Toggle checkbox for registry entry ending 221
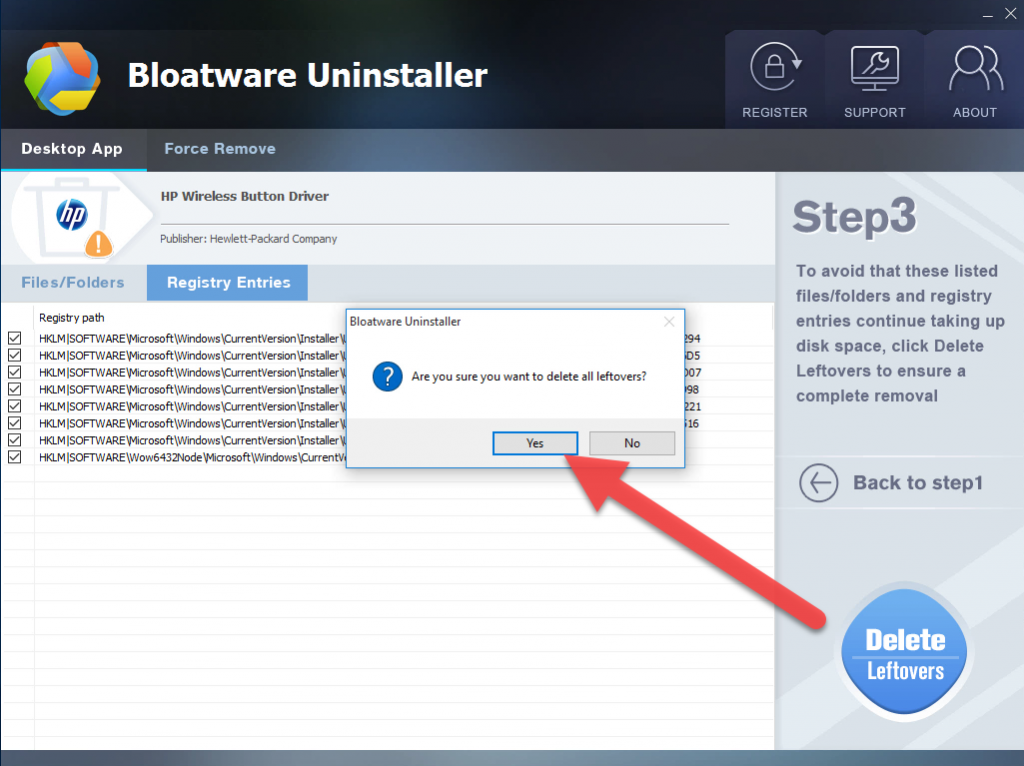 point(14,406)
